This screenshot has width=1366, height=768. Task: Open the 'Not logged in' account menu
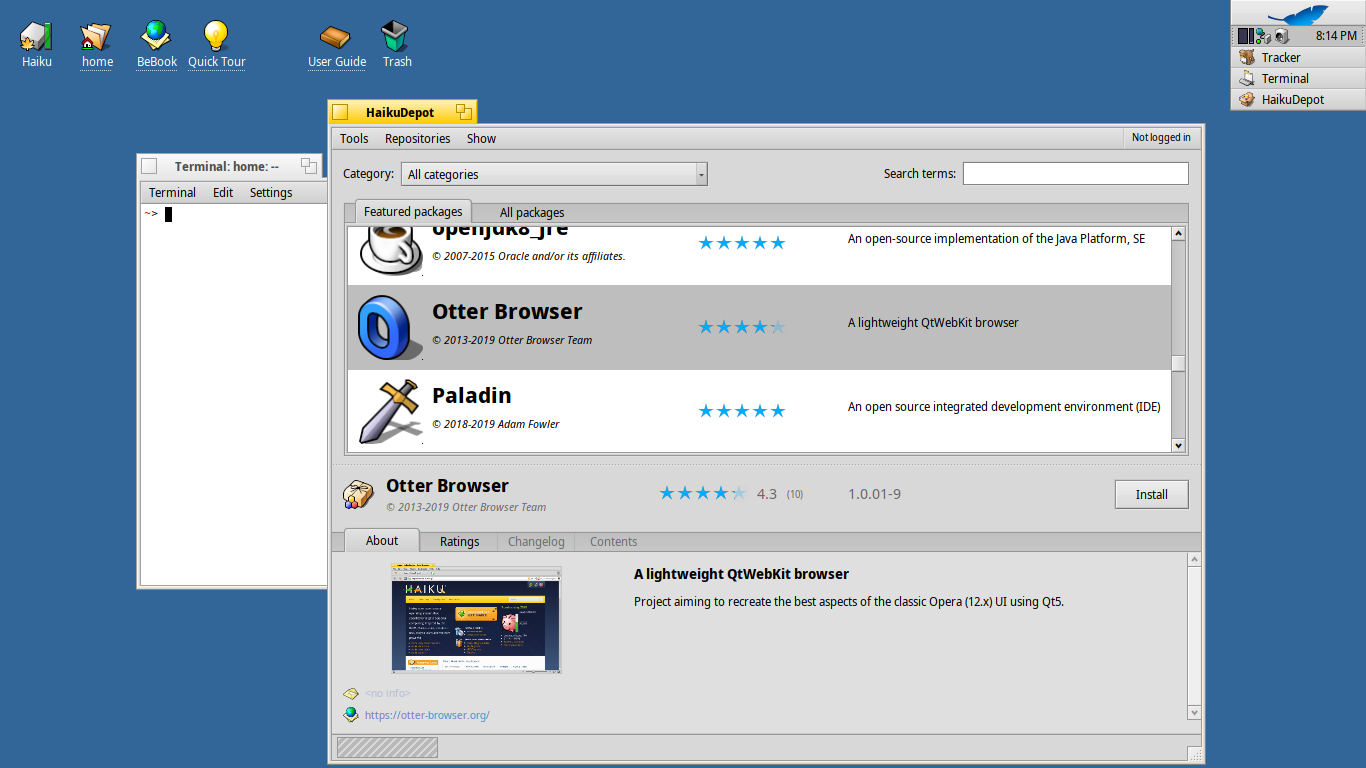coord(1161,138)
